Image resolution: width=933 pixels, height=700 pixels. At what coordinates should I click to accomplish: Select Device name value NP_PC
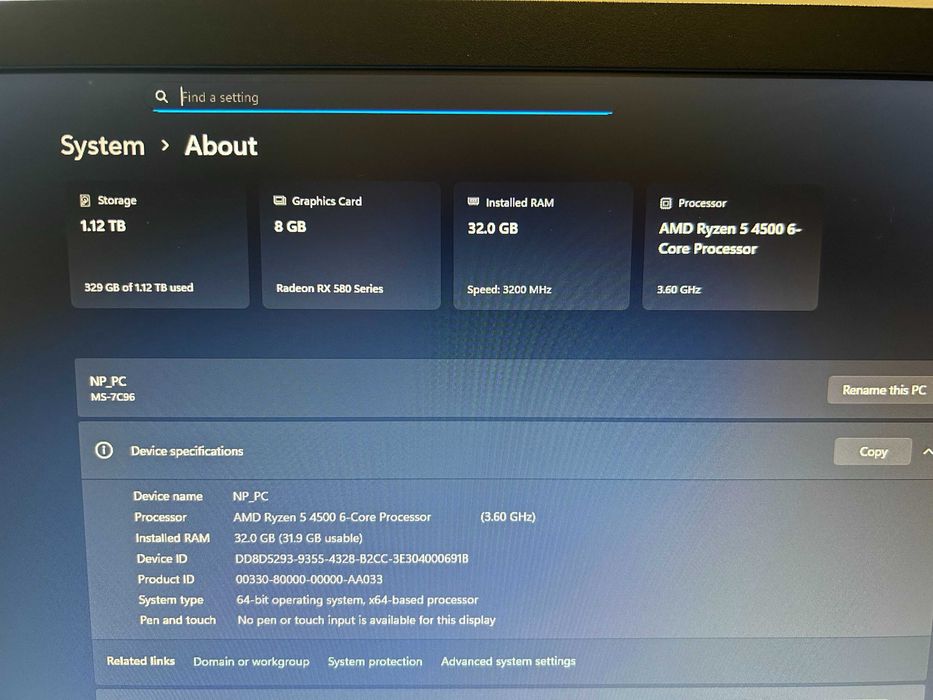[251, 496]
